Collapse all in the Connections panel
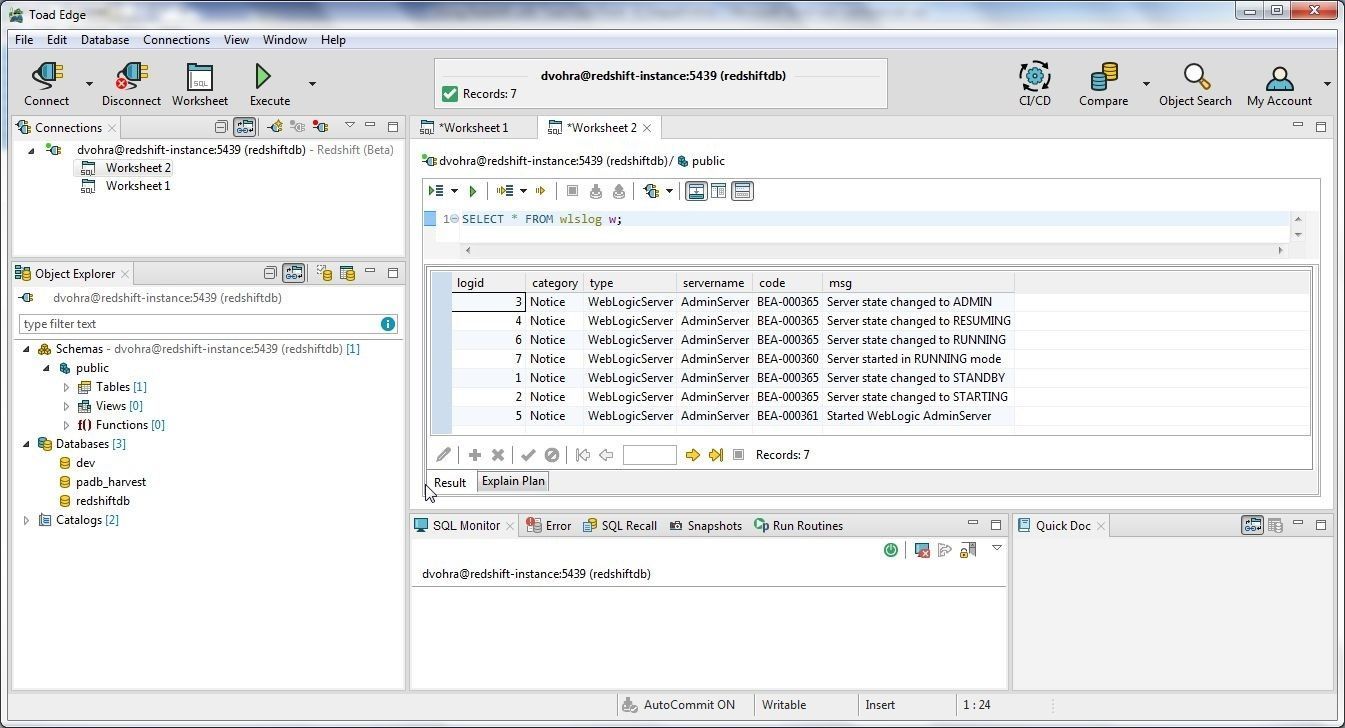The height and width of the screenshot is (728, 1345). tap(221, 127)
